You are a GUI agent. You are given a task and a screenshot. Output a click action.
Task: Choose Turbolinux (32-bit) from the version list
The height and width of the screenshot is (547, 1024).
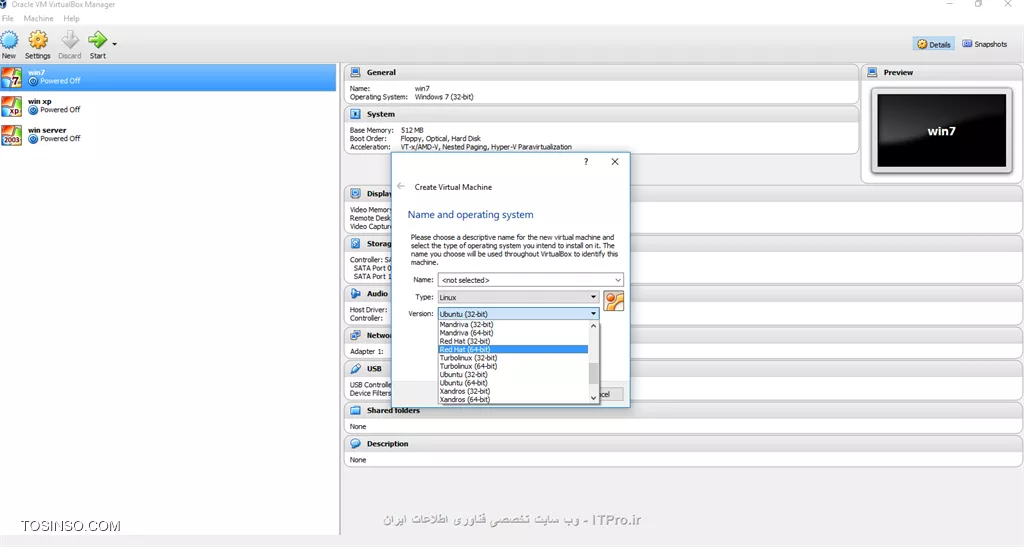pos(513,358)
